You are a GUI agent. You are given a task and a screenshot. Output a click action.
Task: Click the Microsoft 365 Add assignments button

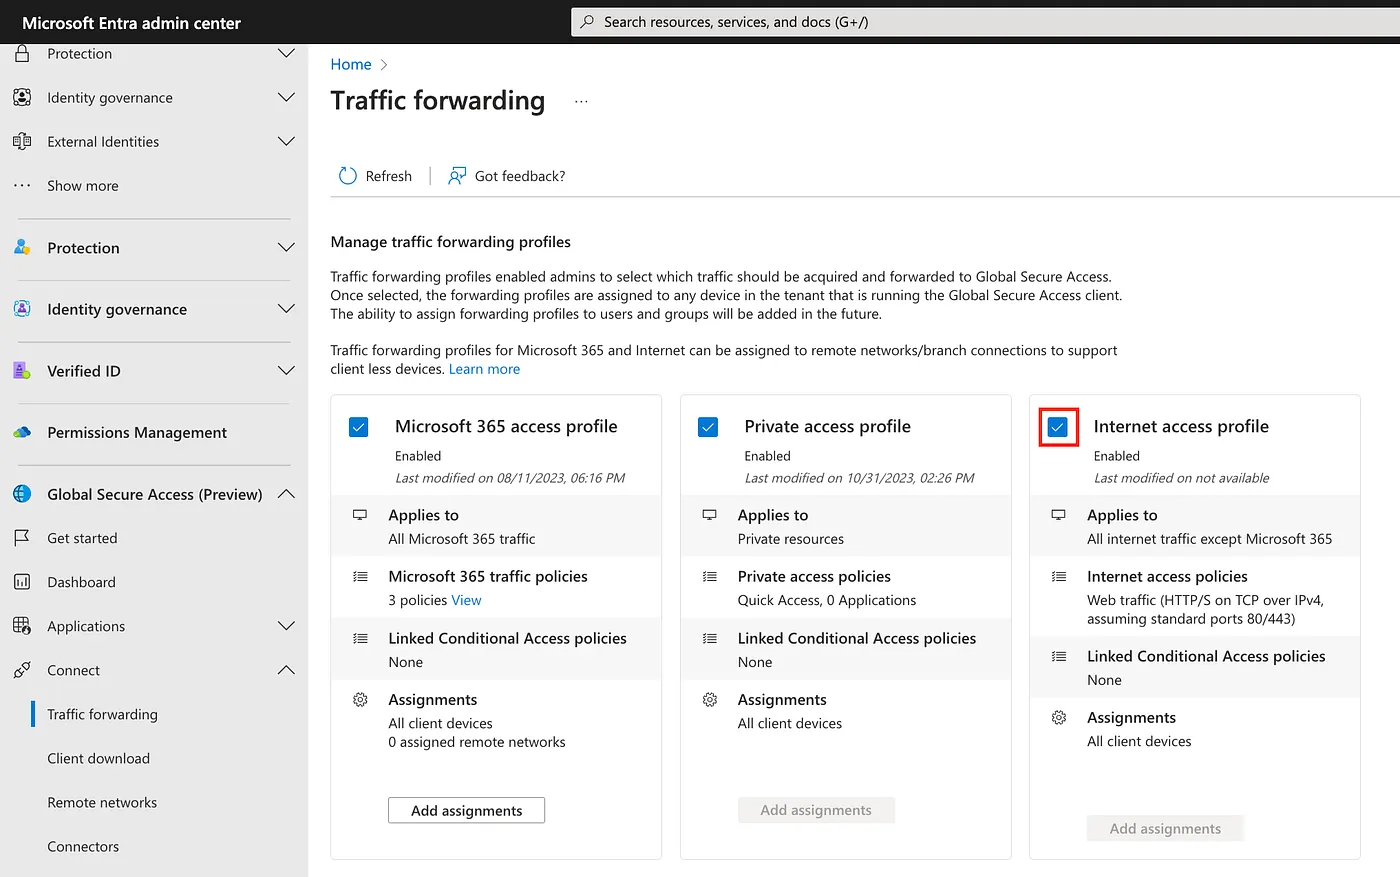466,810
